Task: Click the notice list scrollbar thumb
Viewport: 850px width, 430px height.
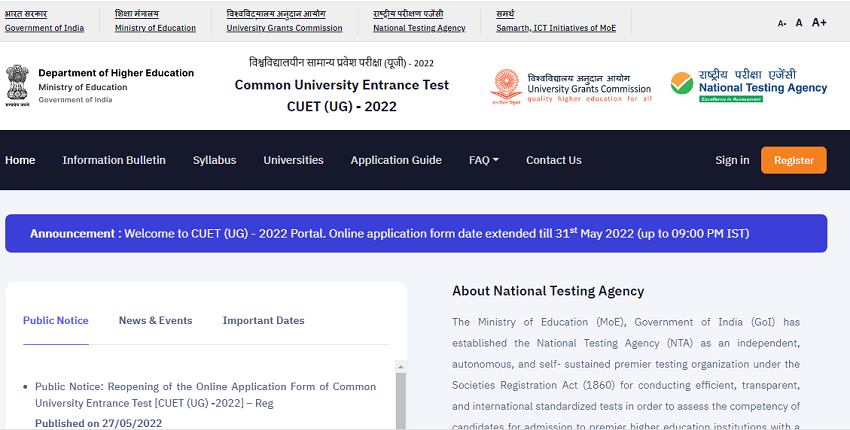Action: pyautogui.click(x=401, y=401)
